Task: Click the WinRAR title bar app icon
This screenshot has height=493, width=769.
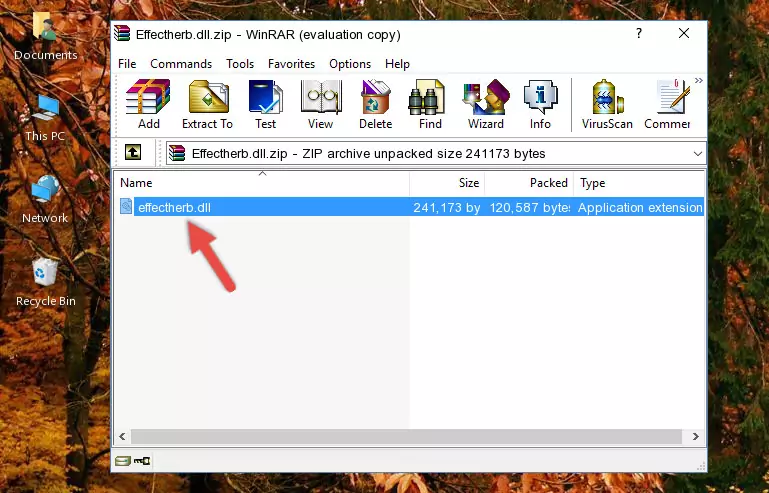Action: [122, 34]
